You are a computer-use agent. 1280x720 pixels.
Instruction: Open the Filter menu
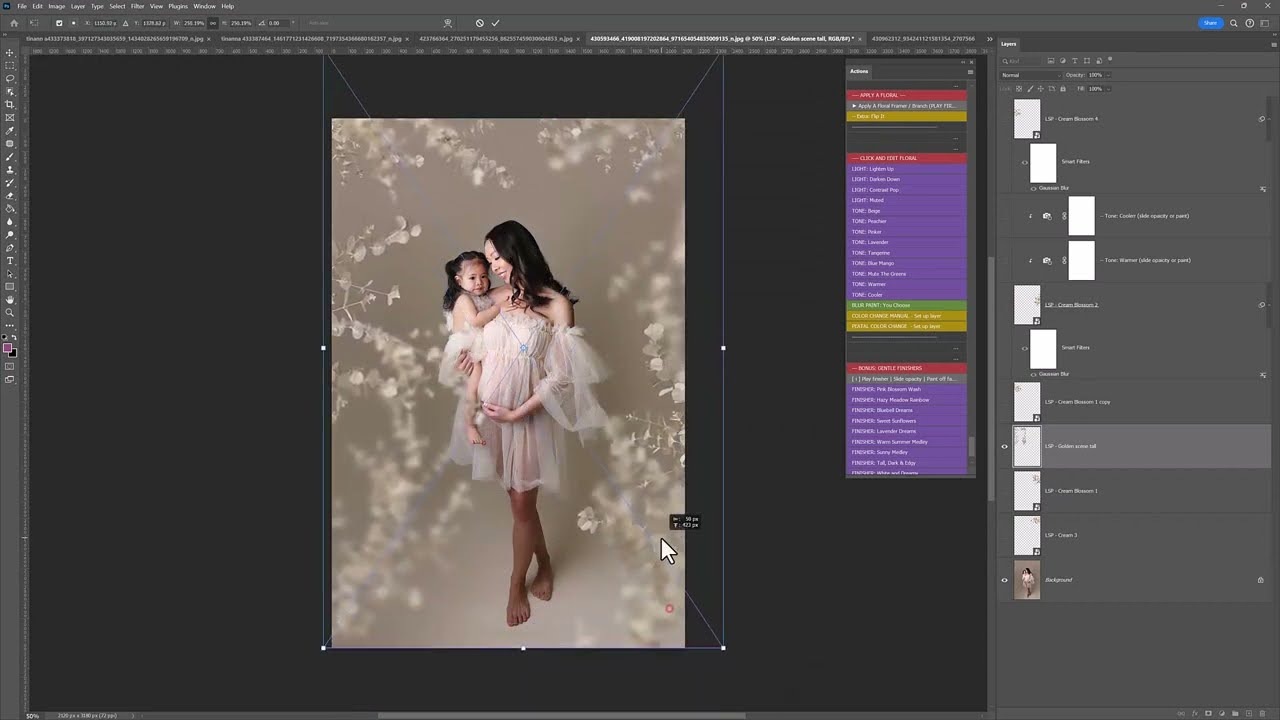pyautogui.click(x=137, y=6)
